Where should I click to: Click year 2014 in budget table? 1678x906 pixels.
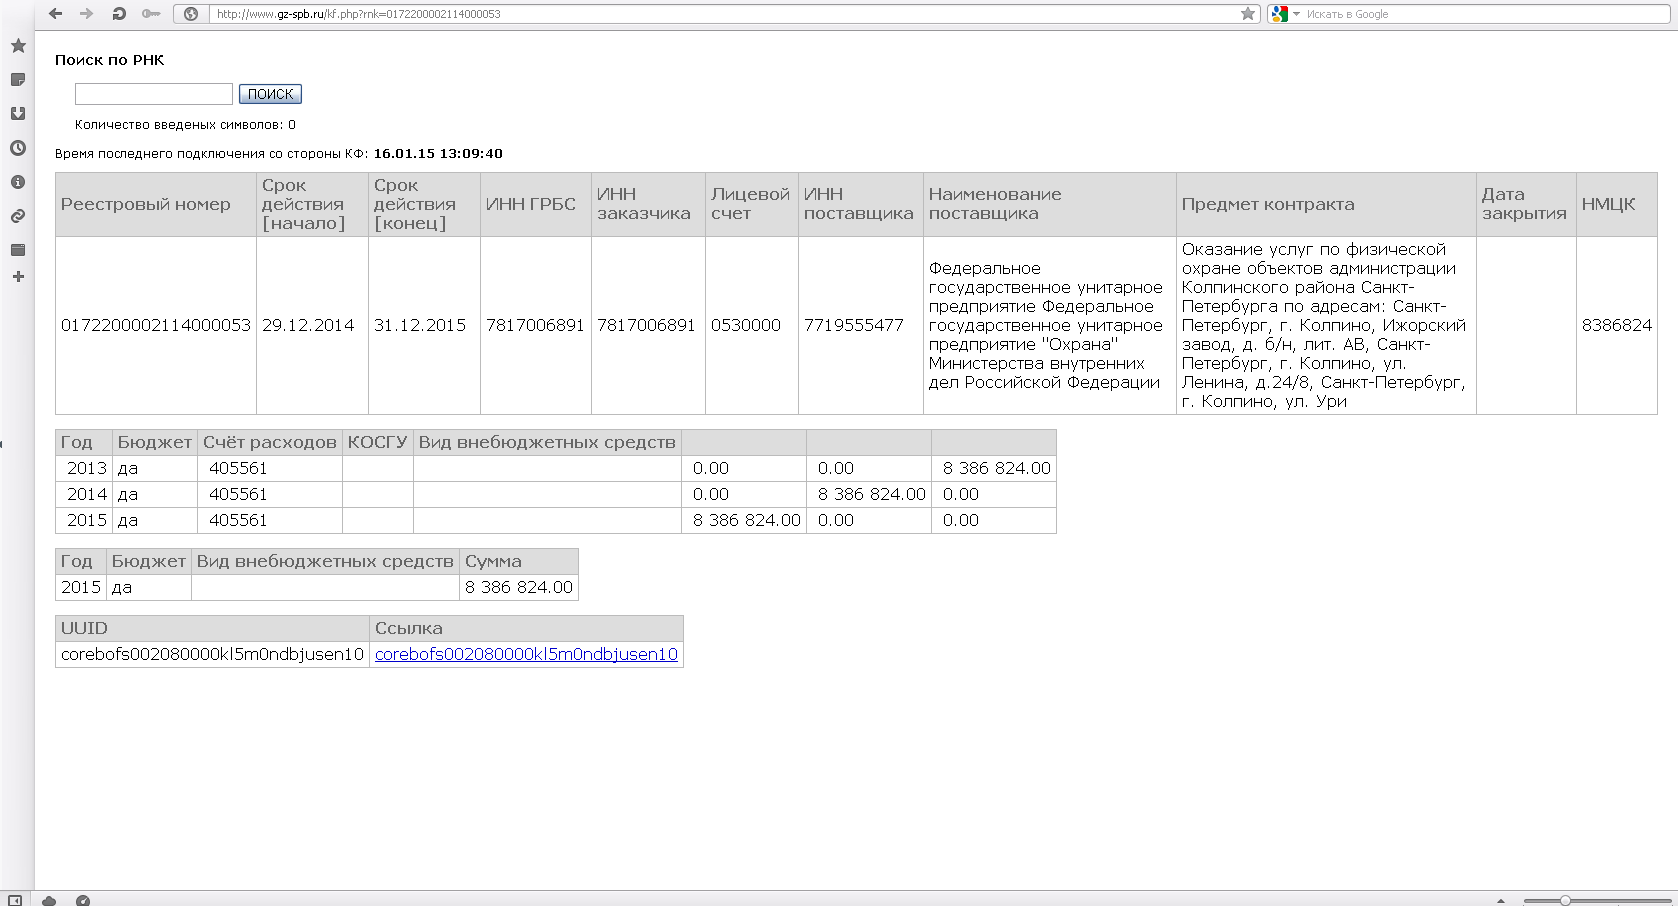87,494
